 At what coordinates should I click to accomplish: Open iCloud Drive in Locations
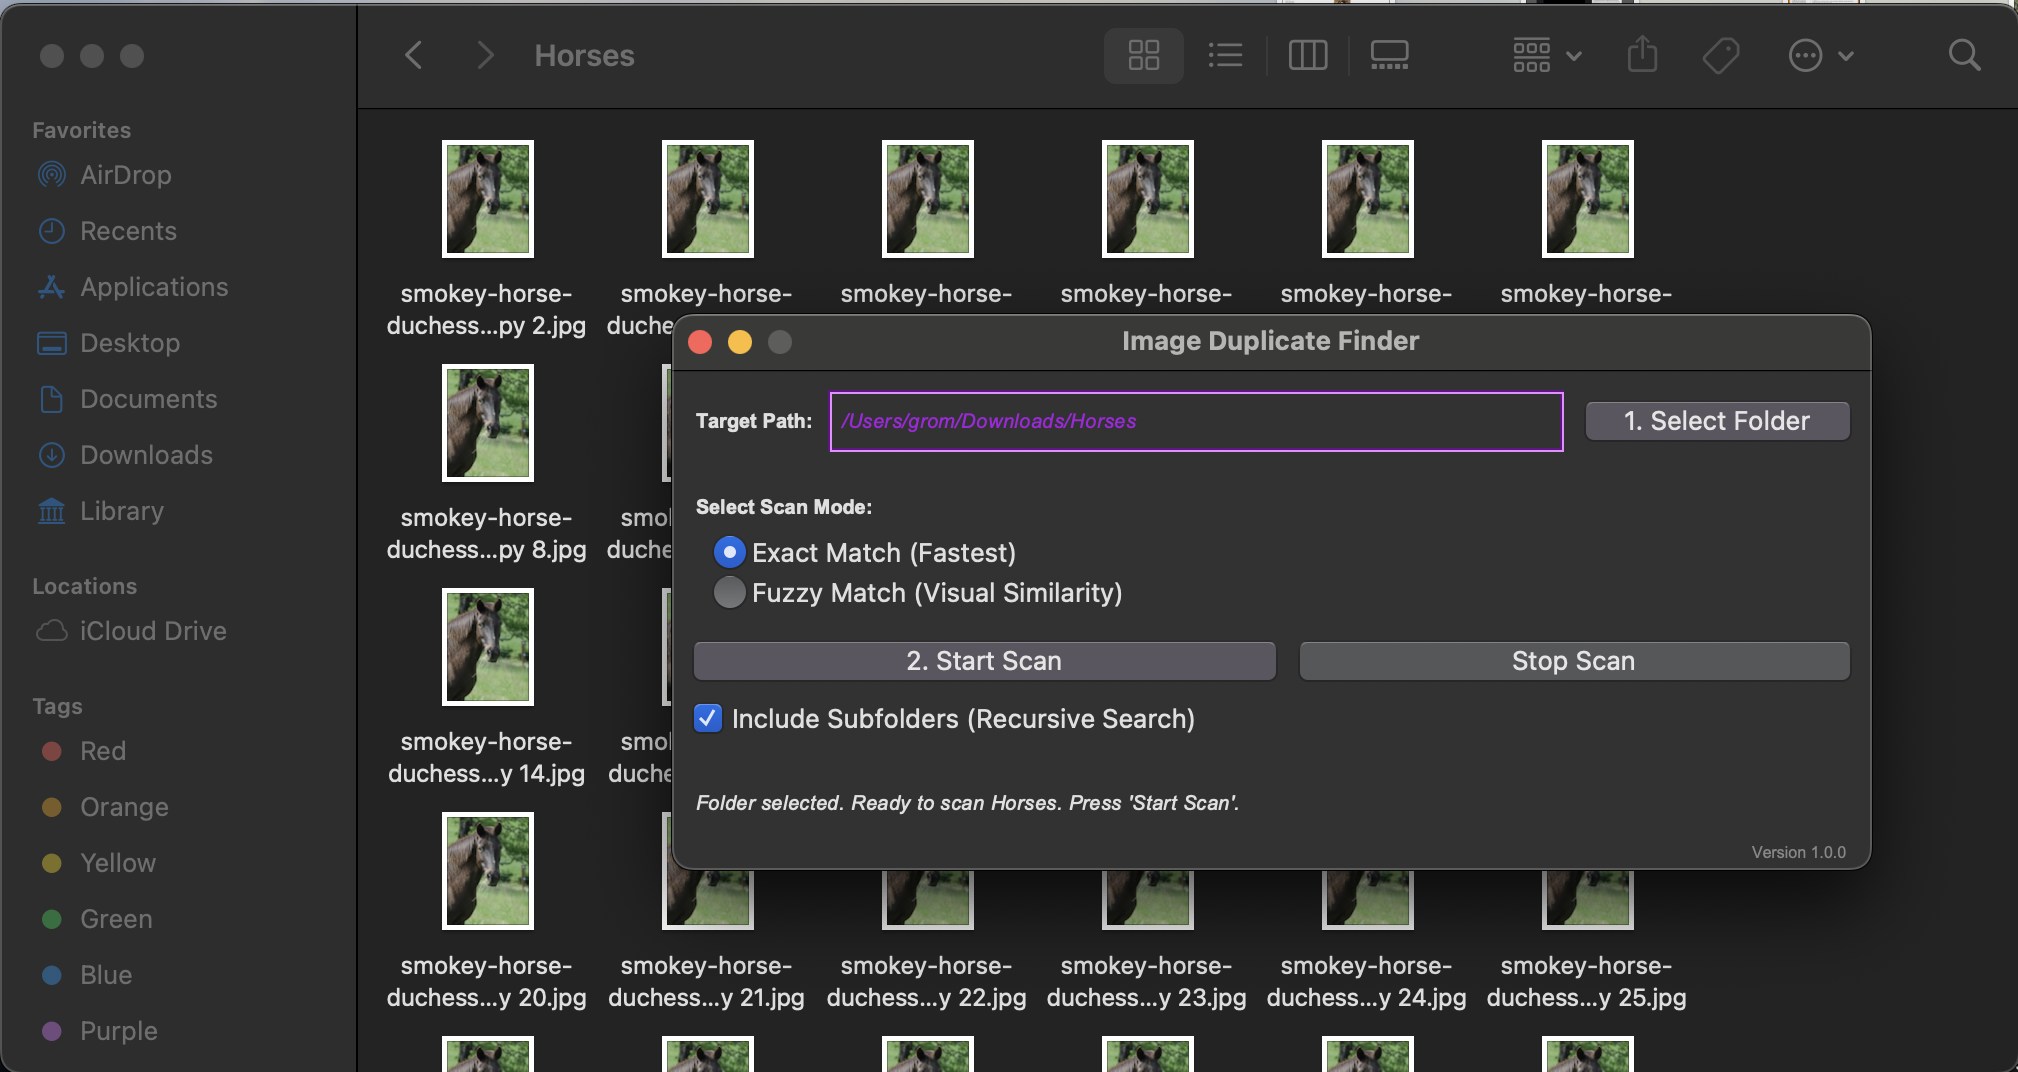(x=152, y=631)
